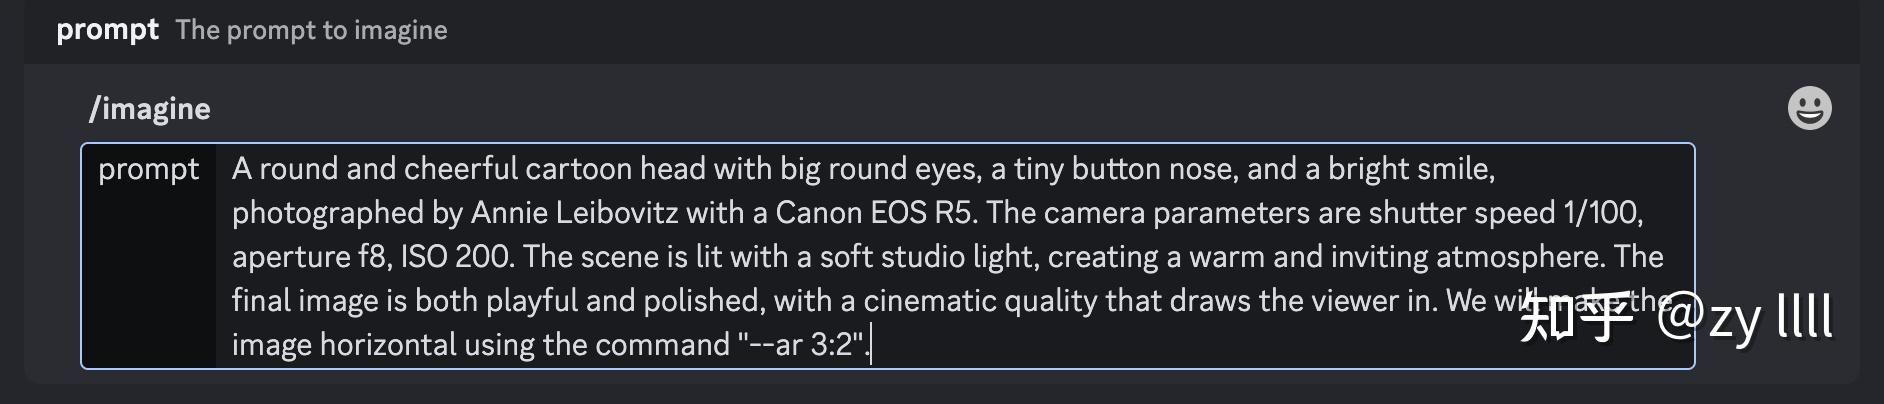Click the text "ISO 200" in prompt

point(456,257)
